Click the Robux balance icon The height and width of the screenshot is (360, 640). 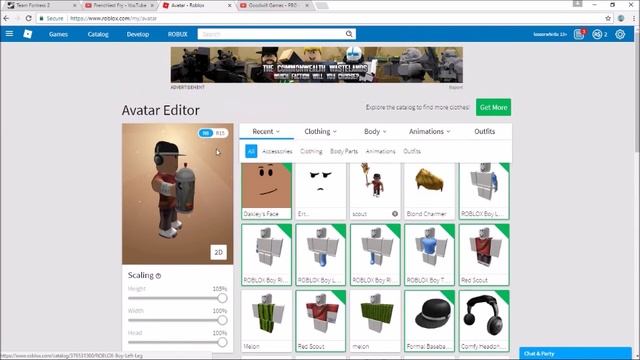(x=597, y=34)
